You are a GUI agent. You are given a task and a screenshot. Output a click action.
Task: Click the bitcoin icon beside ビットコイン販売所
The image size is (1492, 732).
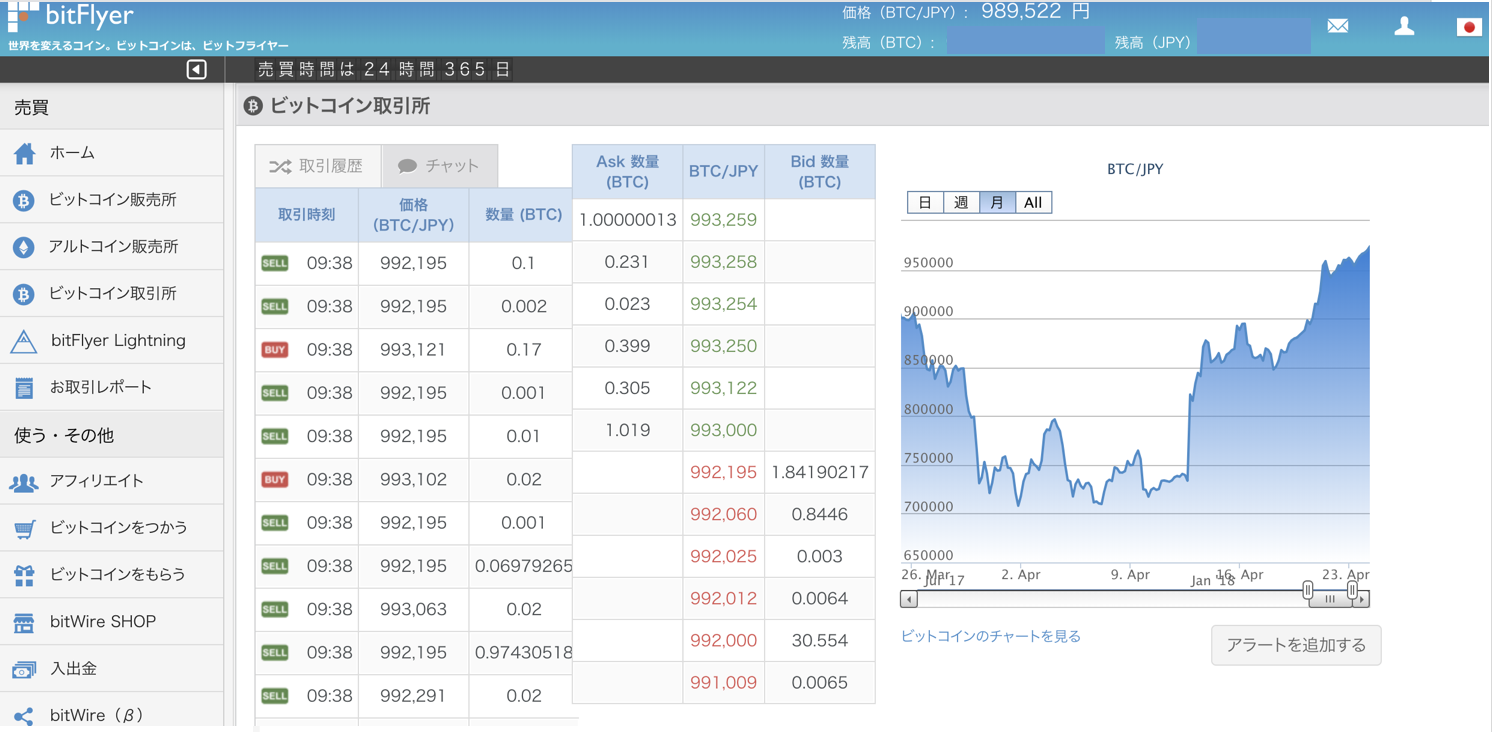(24, 200)
